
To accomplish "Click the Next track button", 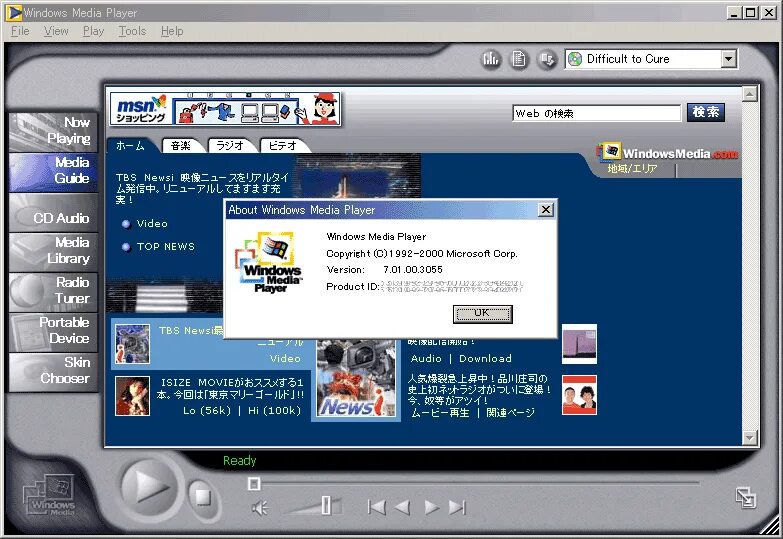I will click(x=457, y=508).
